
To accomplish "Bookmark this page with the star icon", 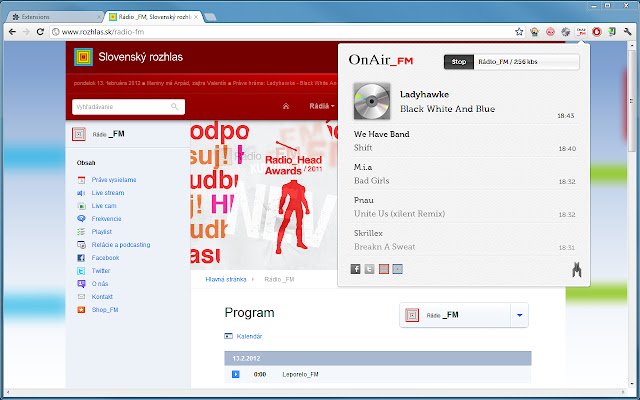I will pyautogui.click(x=519, y=32).
